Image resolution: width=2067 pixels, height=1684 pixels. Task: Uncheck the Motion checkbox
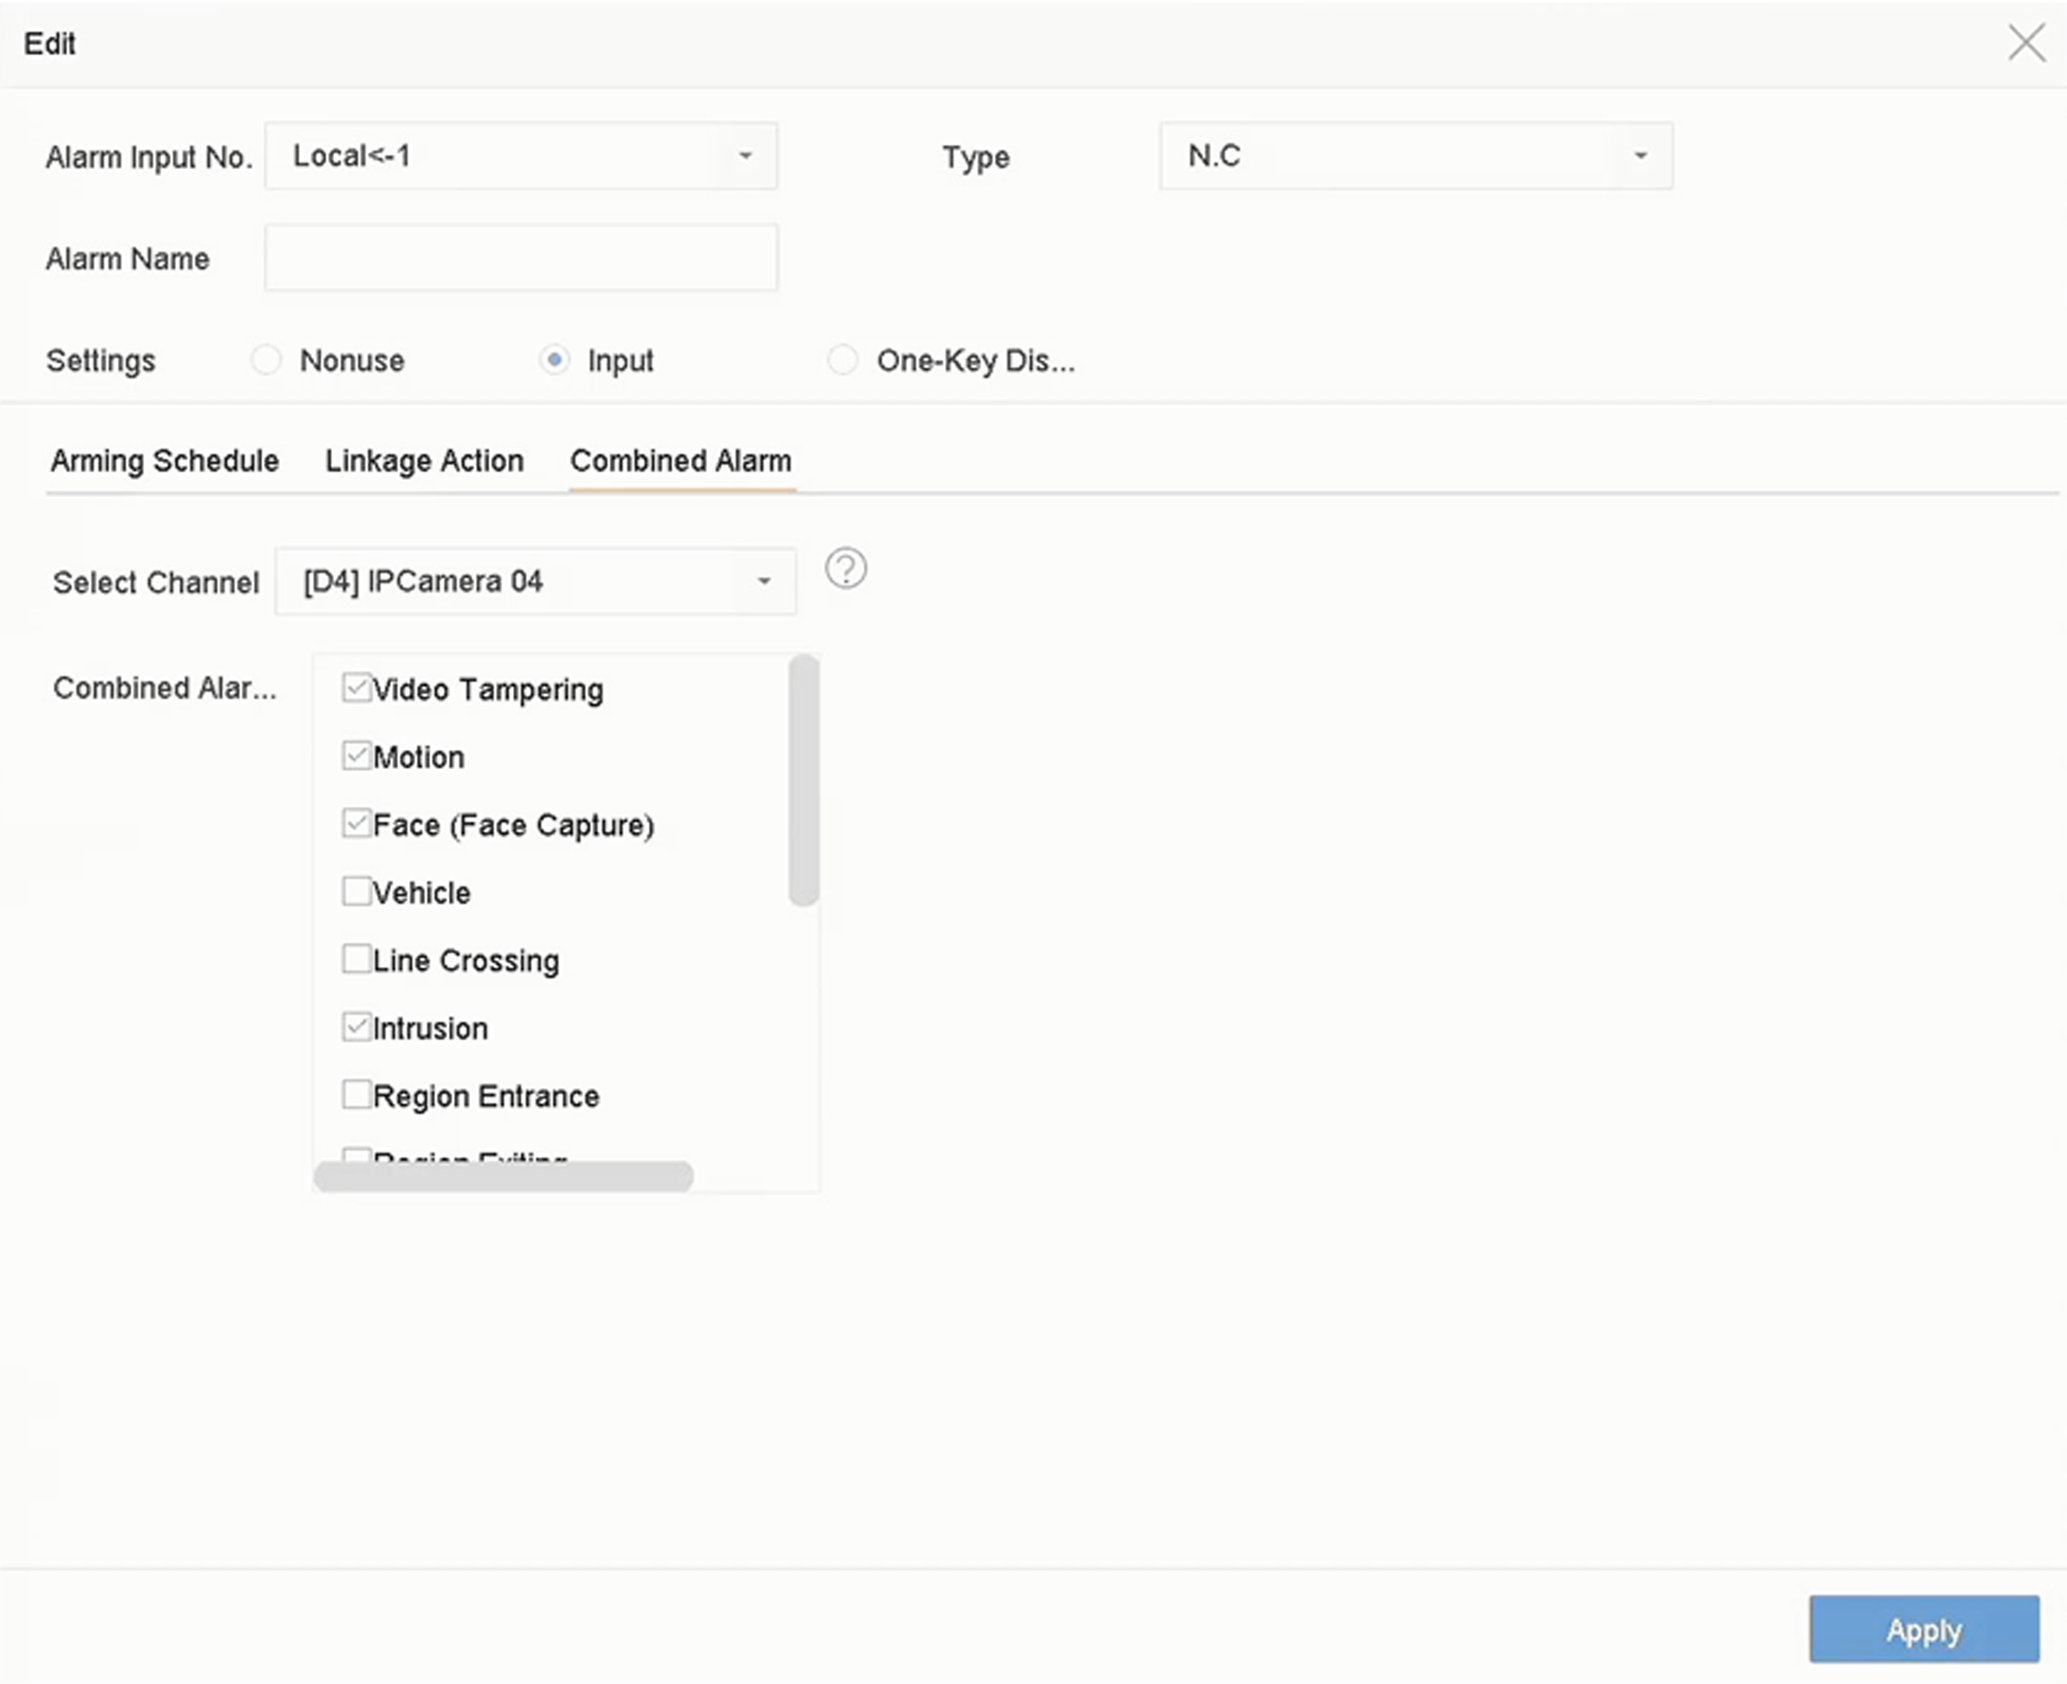[357, 756]
